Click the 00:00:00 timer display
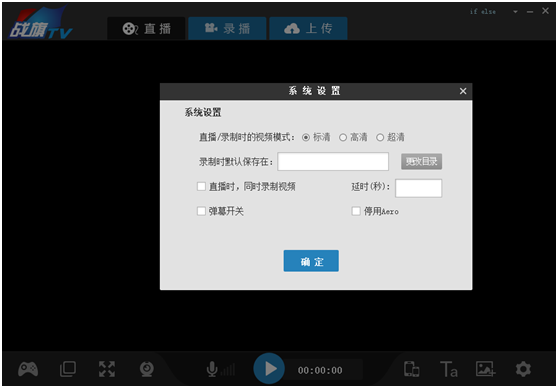558x388 pixels. [320, 371]
